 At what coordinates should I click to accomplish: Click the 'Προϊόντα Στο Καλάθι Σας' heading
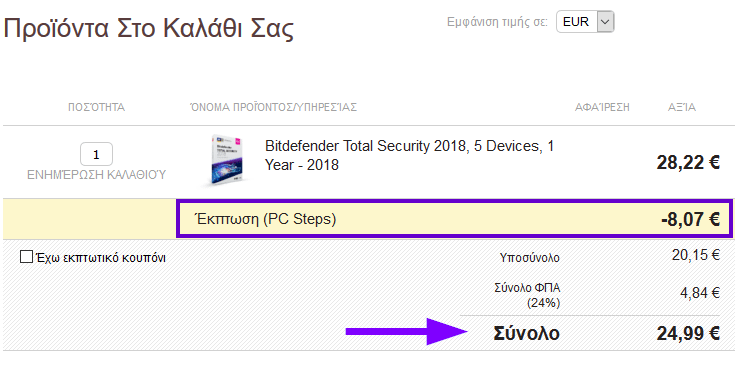click(148, 29)
